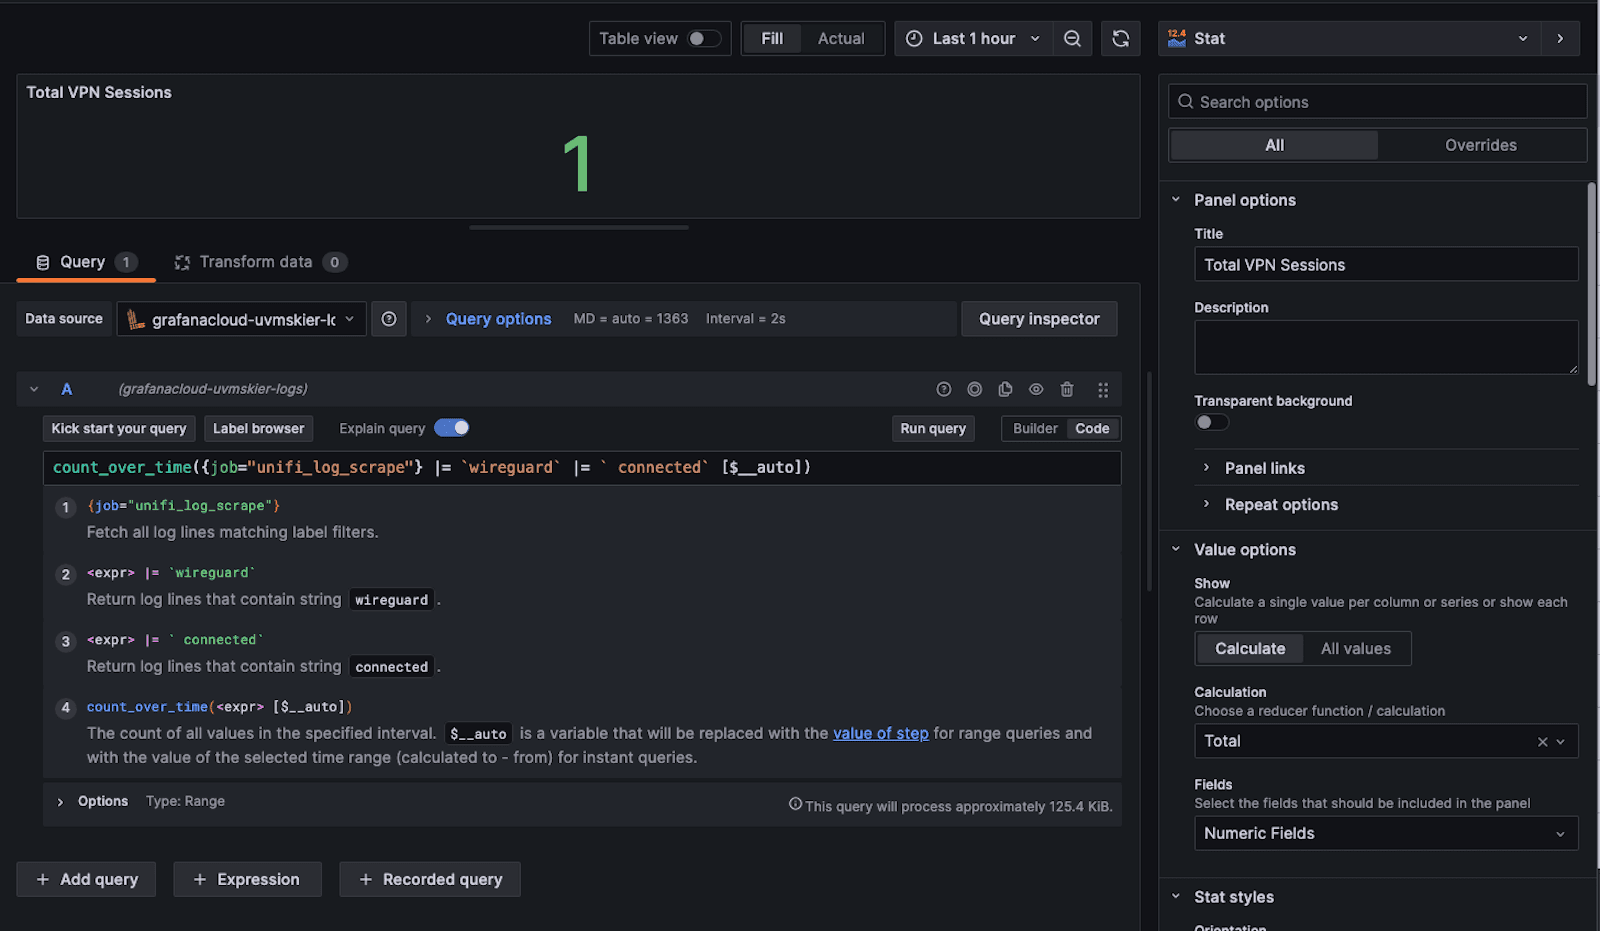This screenshot has height=931, width=1600.
Task: Click the Query tab database icon
Action: point(43,262)
